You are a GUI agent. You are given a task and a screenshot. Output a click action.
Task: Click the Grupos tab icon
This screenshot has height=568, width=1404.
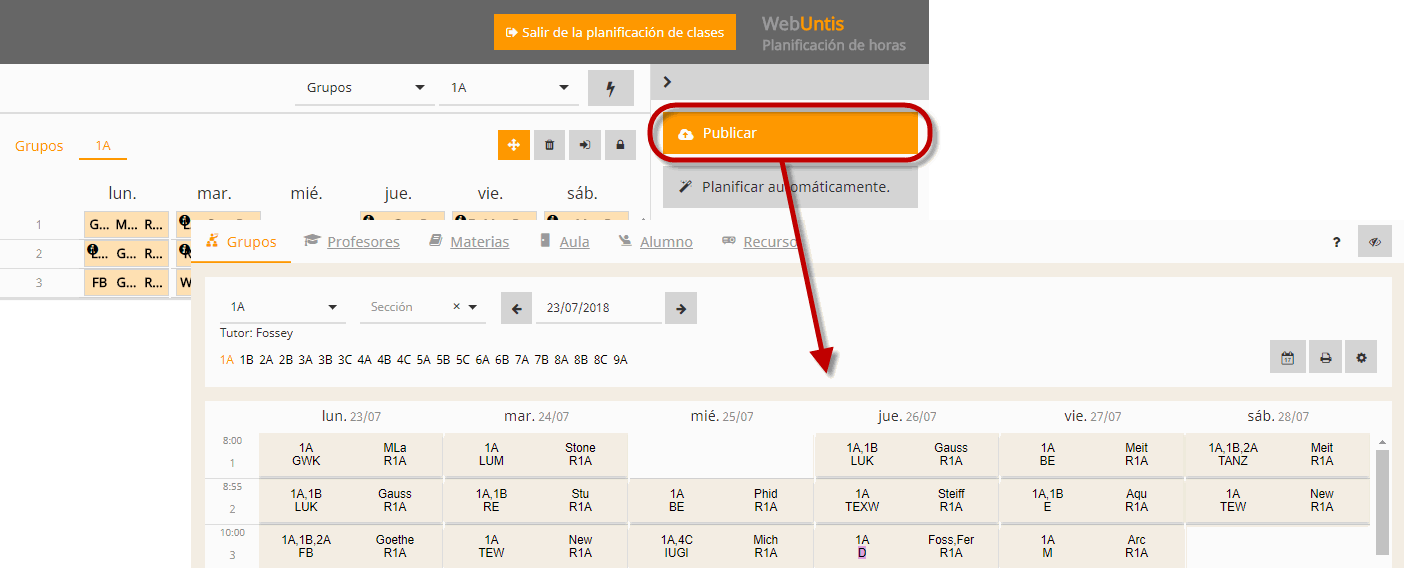tap(212, 241)
